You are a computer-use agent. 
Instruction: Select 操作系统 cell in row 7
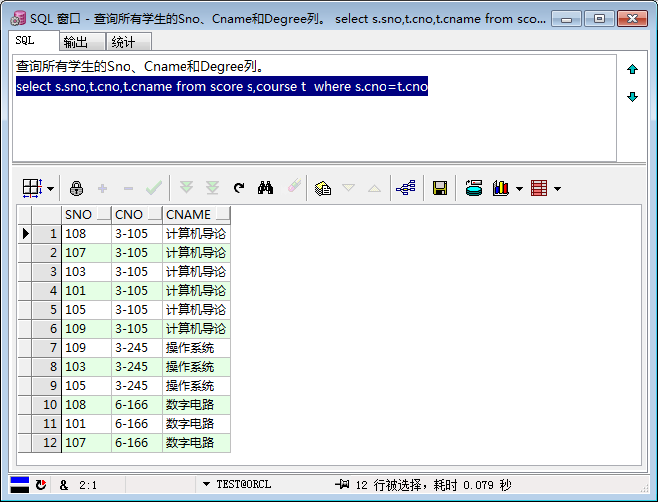[x=196, y=348]
